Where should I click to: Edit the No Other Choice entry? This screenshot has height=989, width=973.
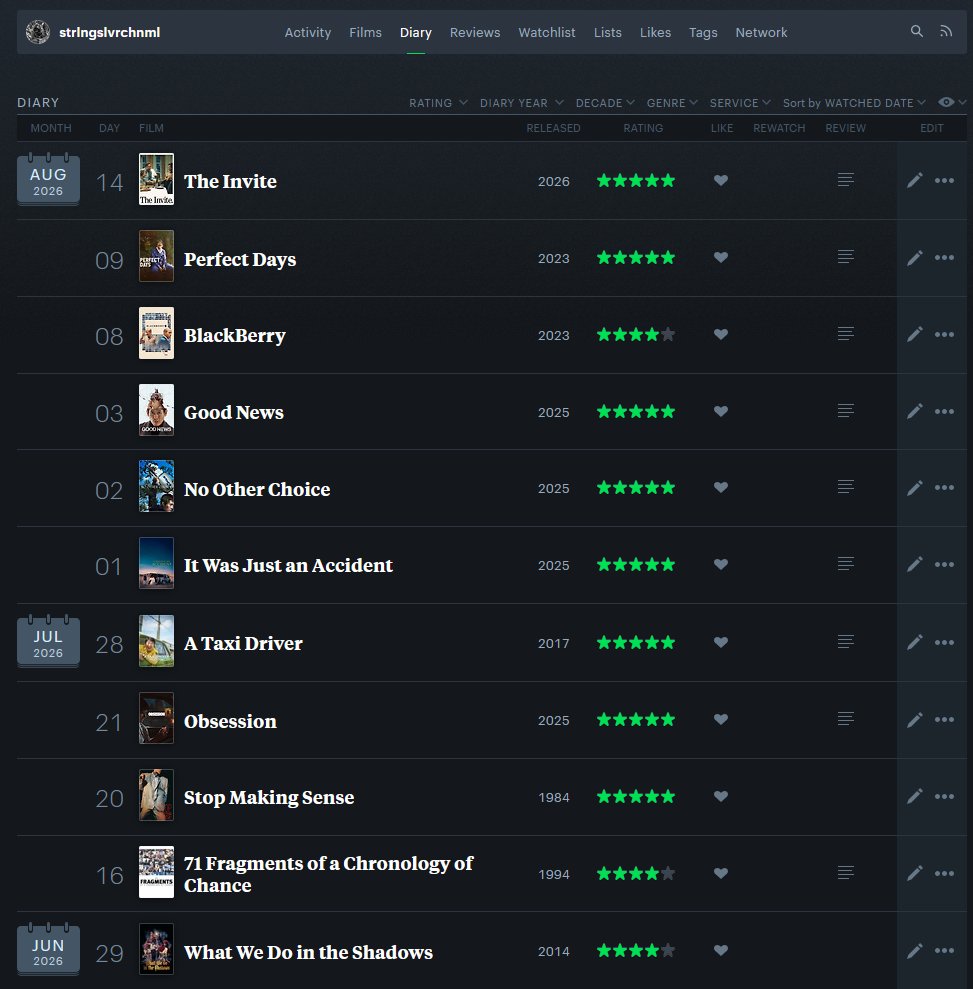coord(914,488)
